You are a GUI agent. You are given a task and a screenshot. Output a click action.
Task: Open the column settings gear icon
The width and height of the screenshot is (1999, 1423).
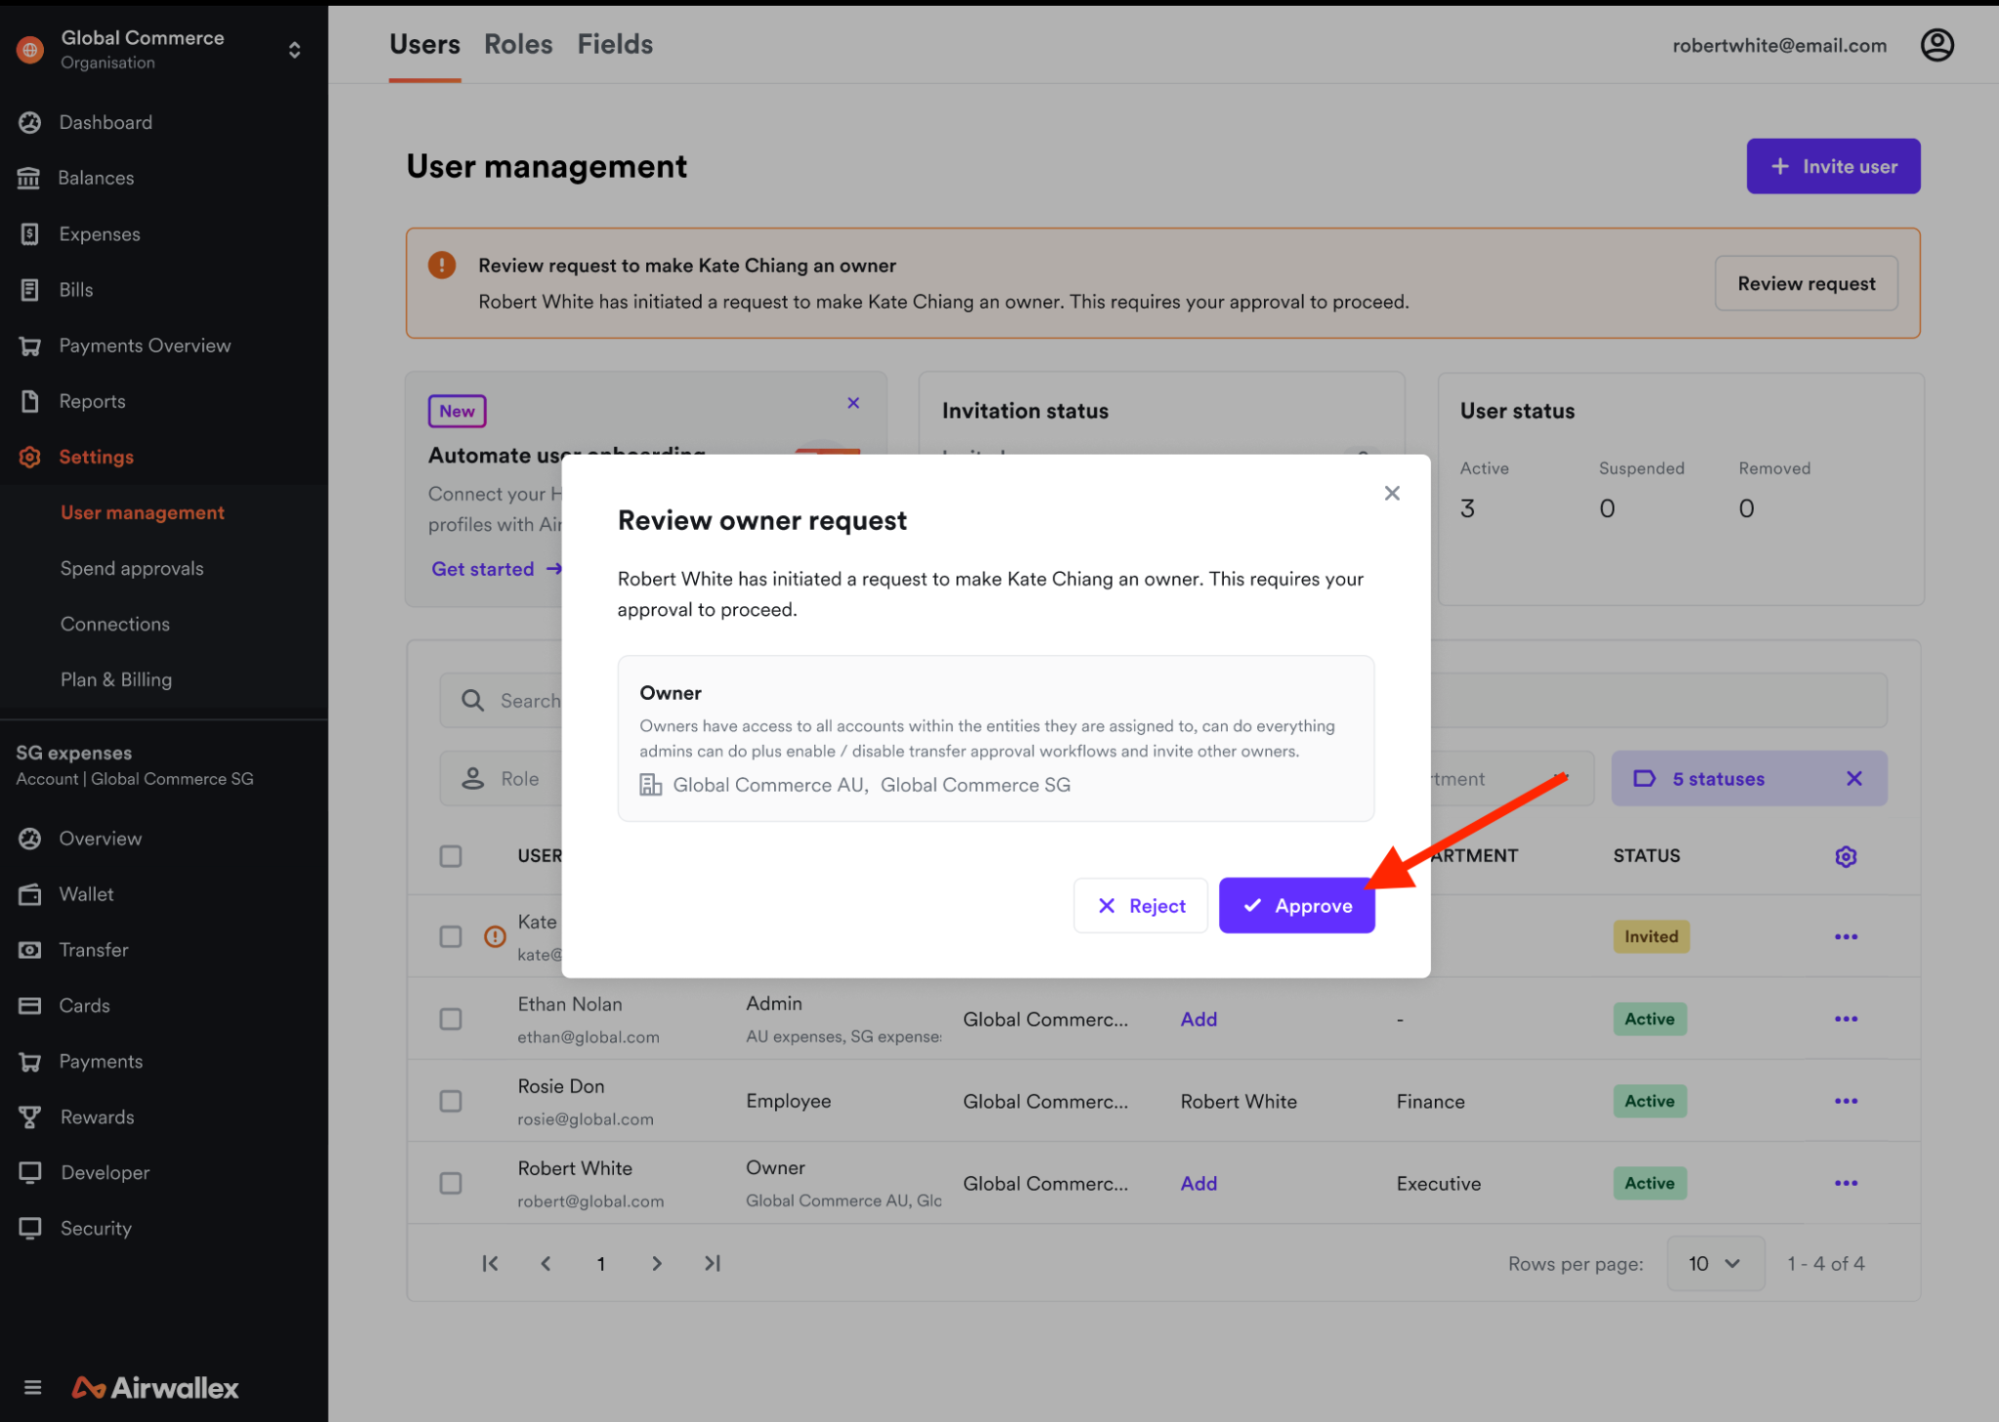pyautogui.click(x=1845, y=856)
